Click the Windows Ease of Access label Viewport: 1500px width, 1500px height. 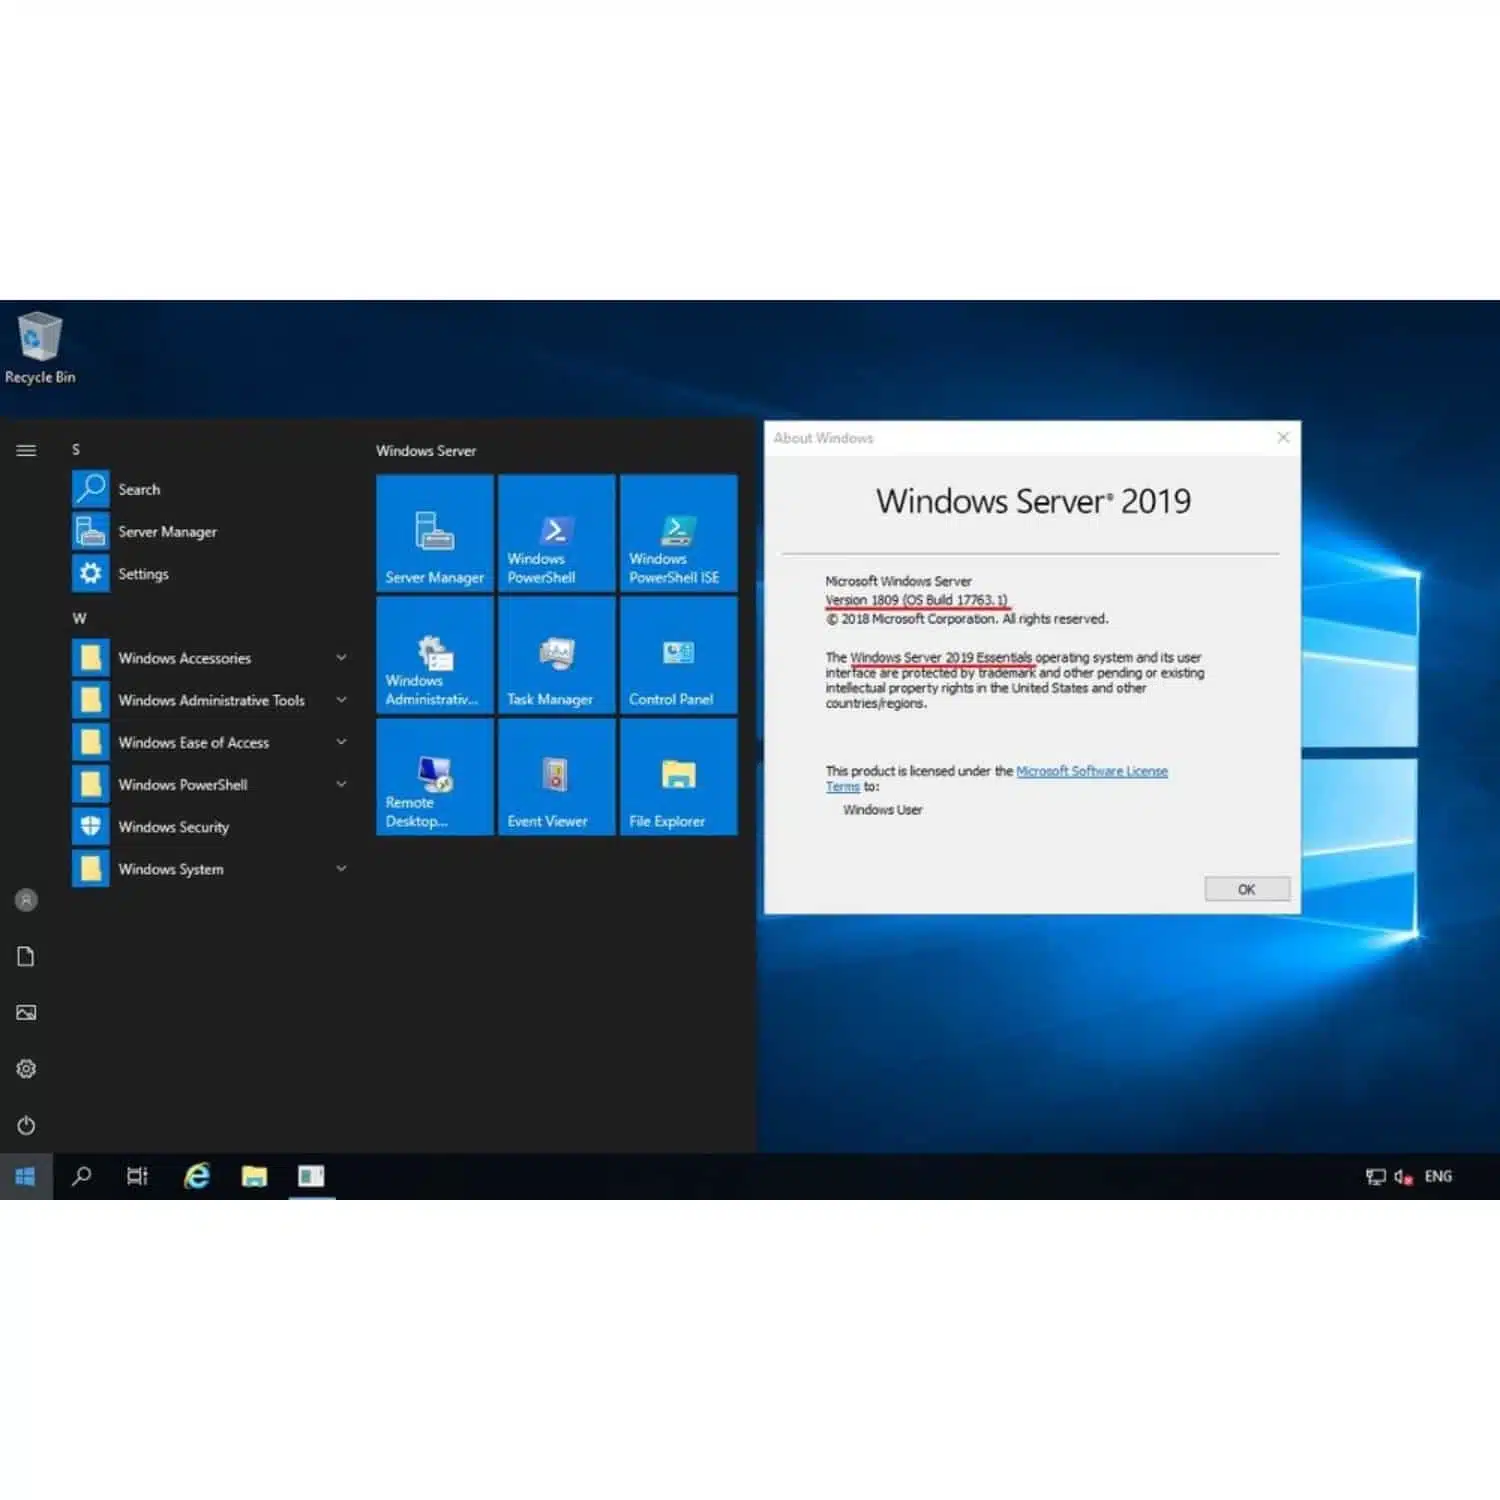click(x=194, y=742)
